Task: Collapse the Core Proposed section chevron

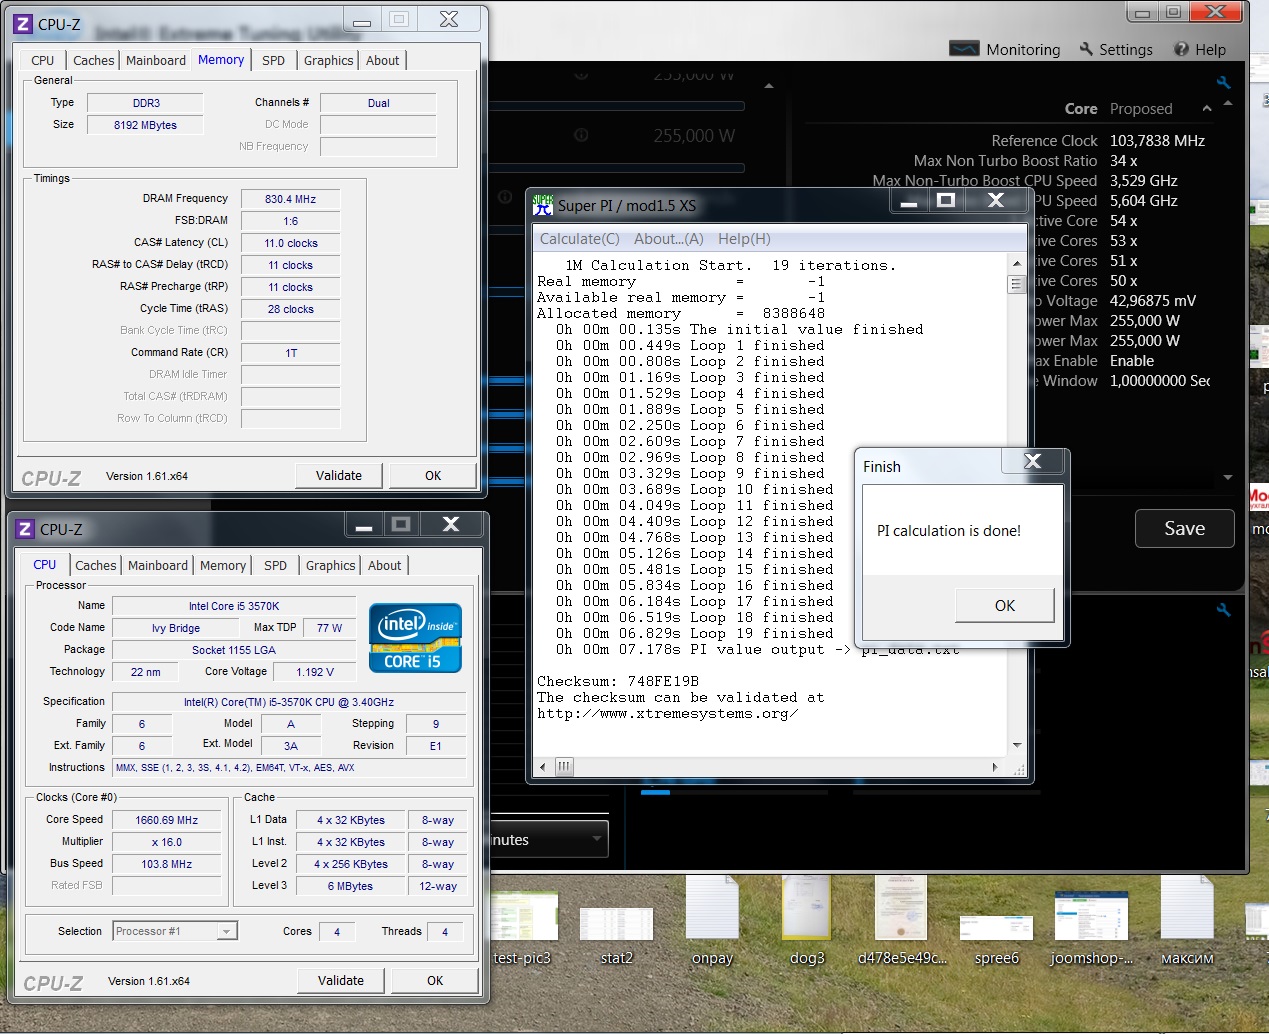Action: tap(1206, 109)
